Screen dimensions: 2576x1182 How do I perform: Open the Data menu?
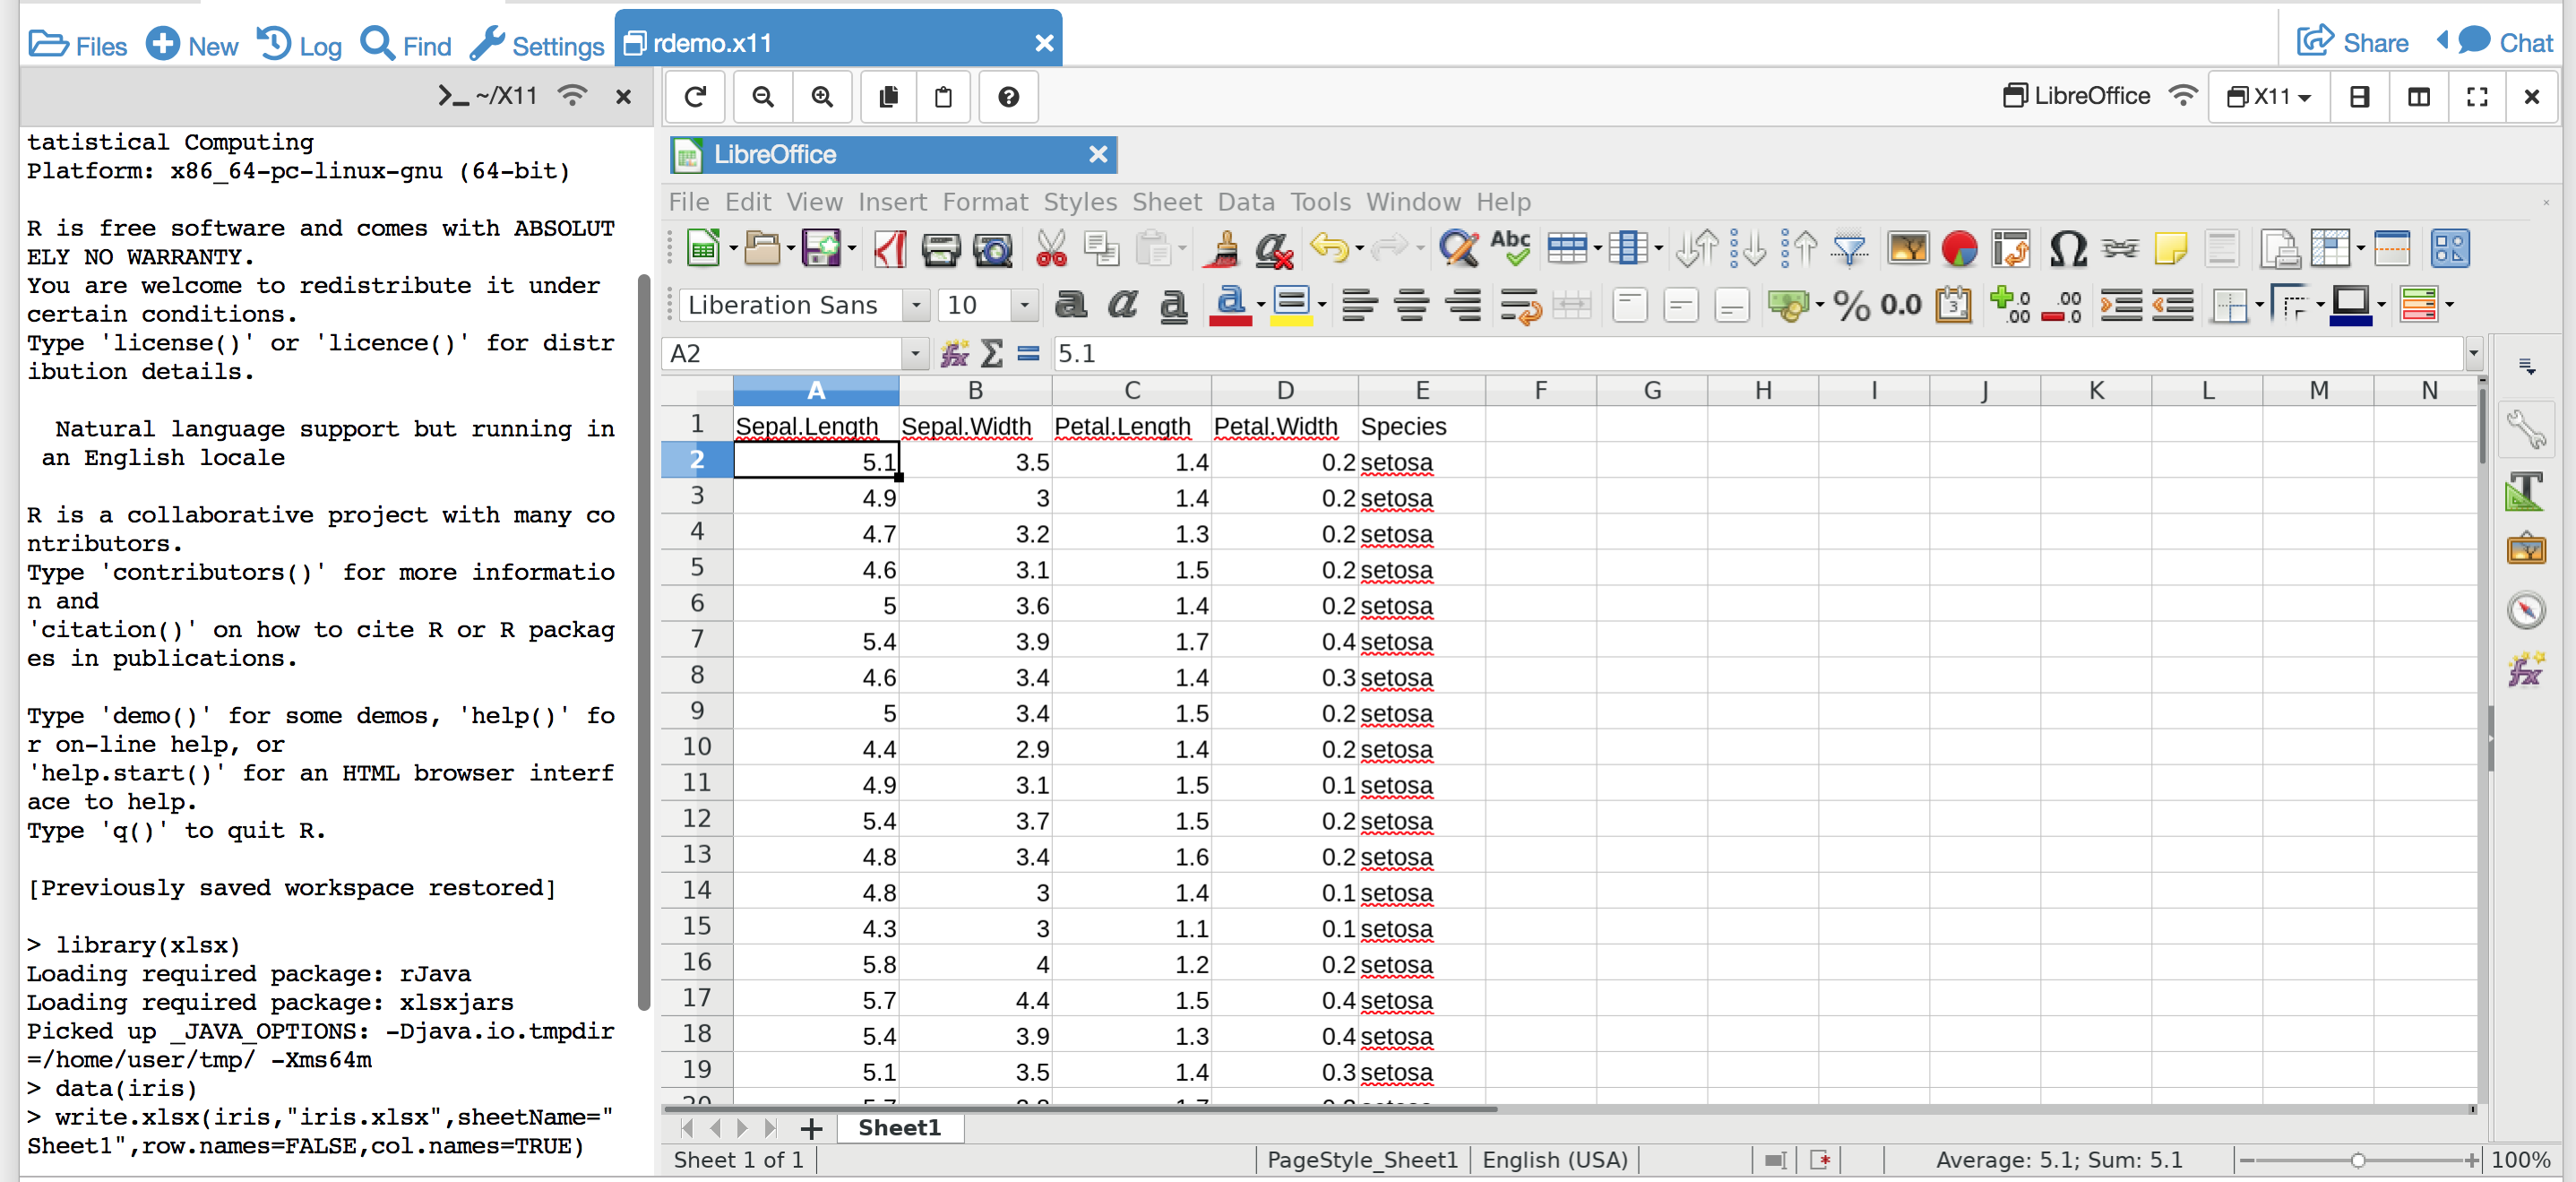point(1245,202)
